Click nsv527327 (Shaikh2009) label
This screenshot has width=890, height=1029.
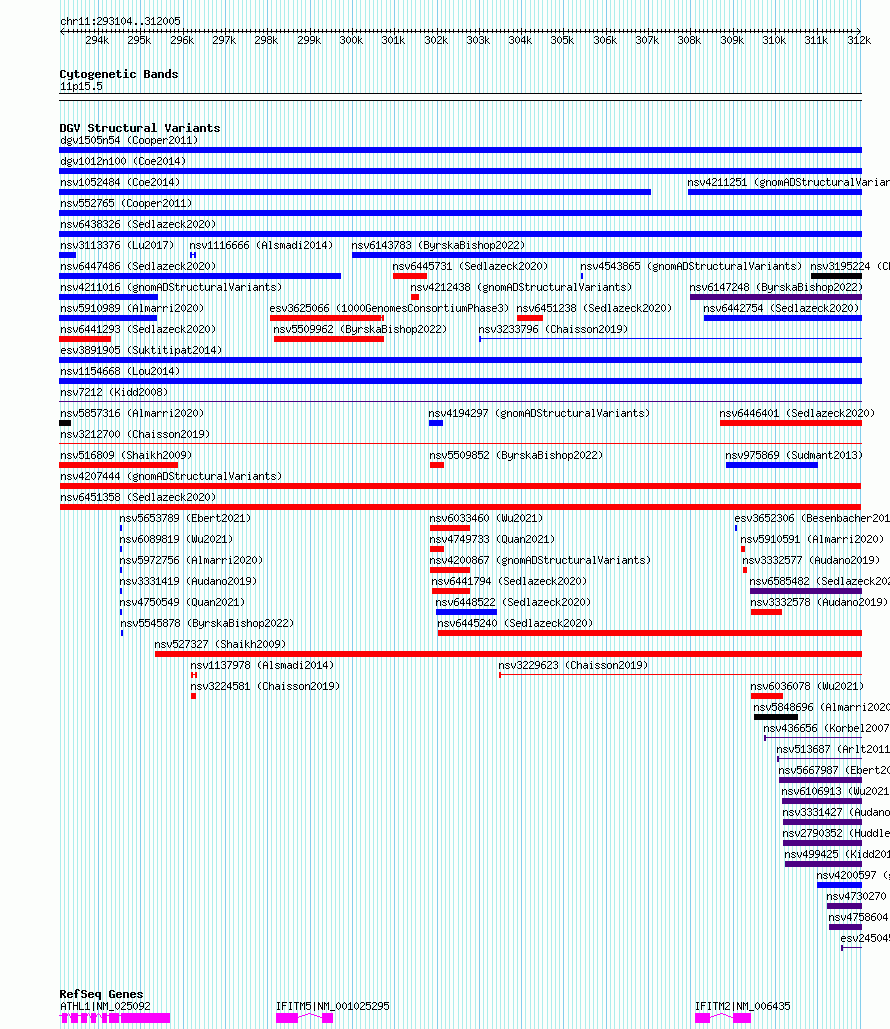click(x=221, y=644)
